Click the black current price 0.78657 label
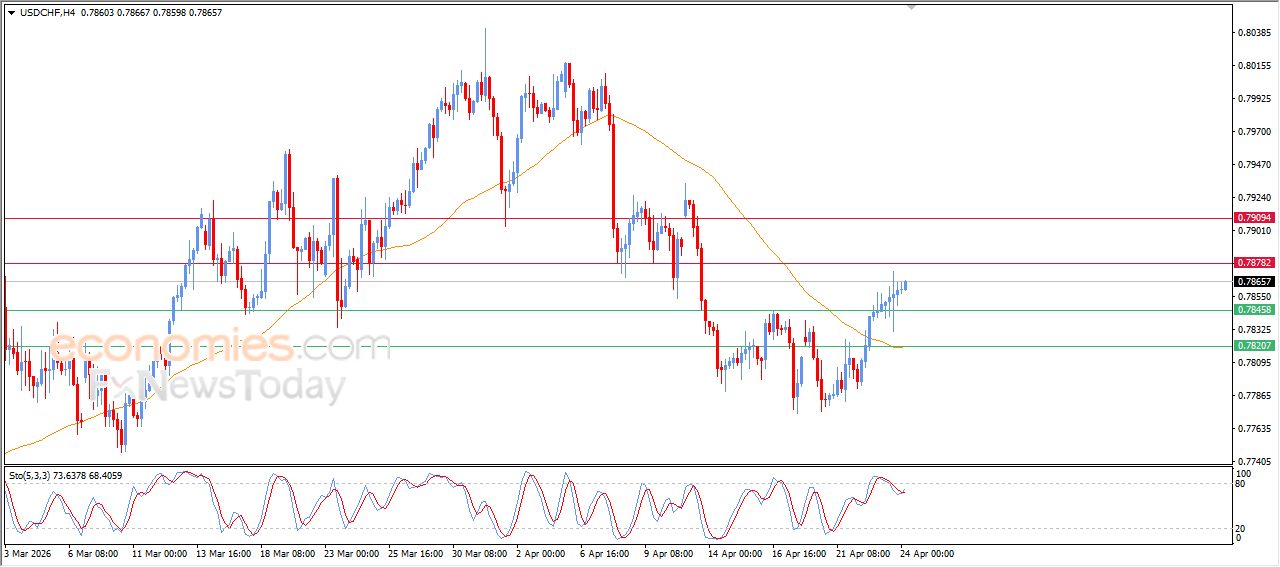The image size is (1280, 567). click(1254, 282)
